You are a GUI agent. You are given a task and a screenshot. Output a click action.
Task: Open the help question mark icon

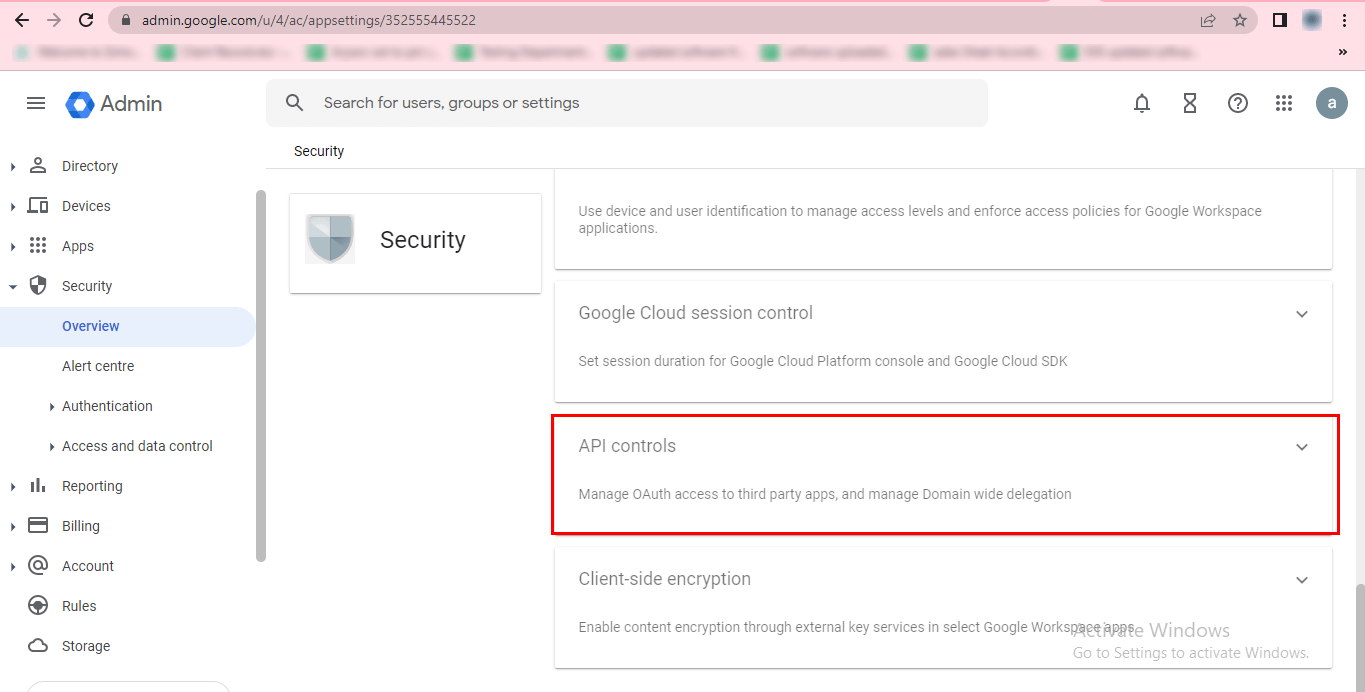tap(1238, 103)
